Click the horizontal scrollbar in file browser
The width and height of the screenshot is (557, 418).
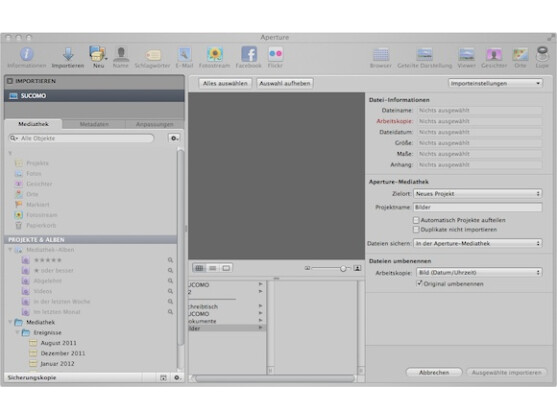[x=275, y=379]
